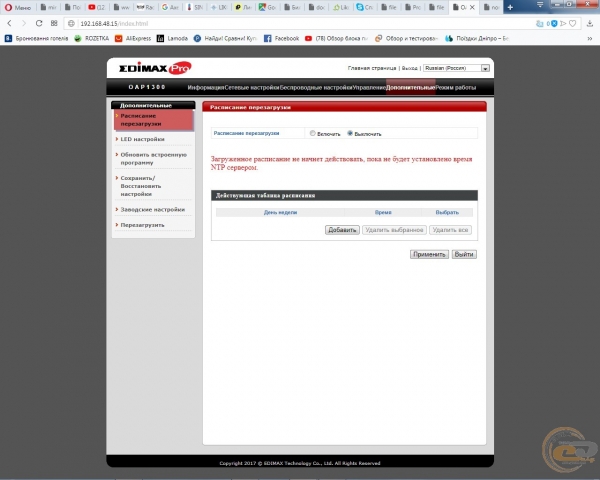The image size is (600, 480).
Task: Select the Выключить radio button
Action: coord(350,133)
